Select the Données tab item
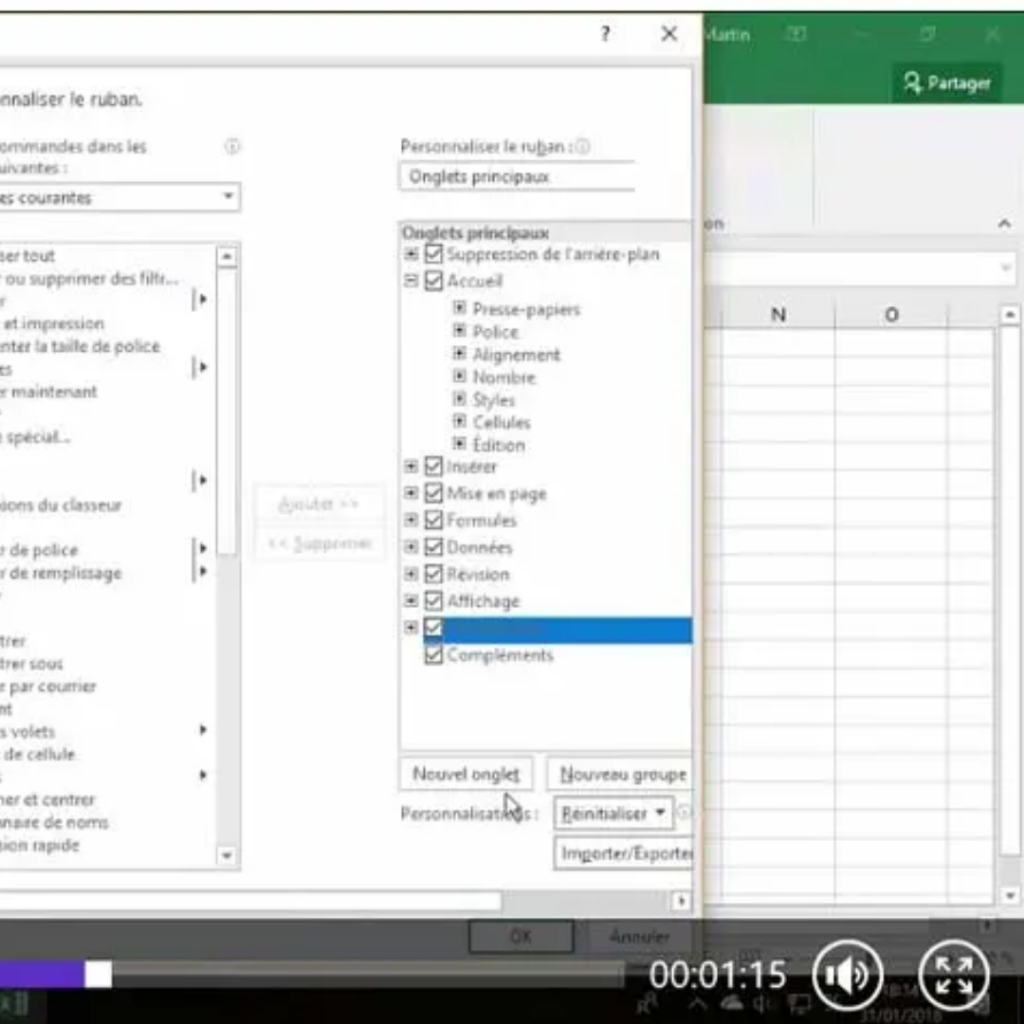This screenshot has width=1024, height=1024. tap(479, 547)
